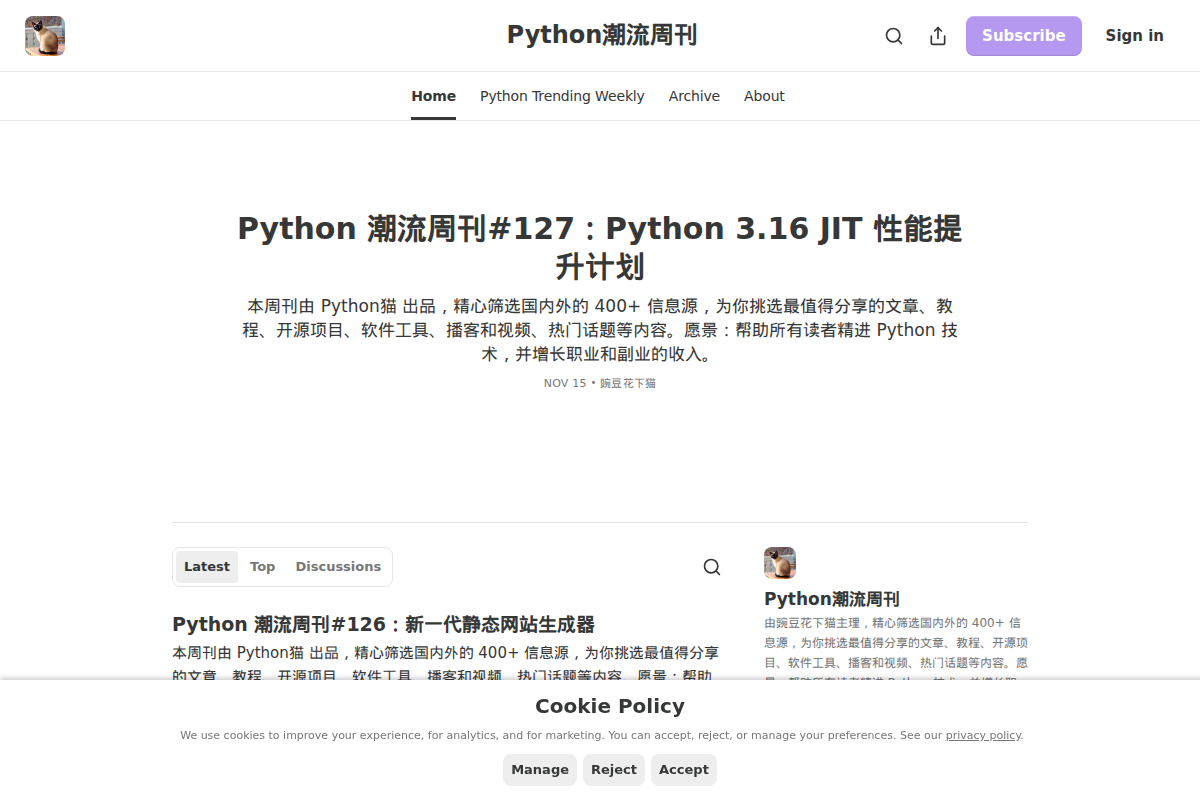
Task: Click Manage in the cookie banner
Action: coord(539,769)
